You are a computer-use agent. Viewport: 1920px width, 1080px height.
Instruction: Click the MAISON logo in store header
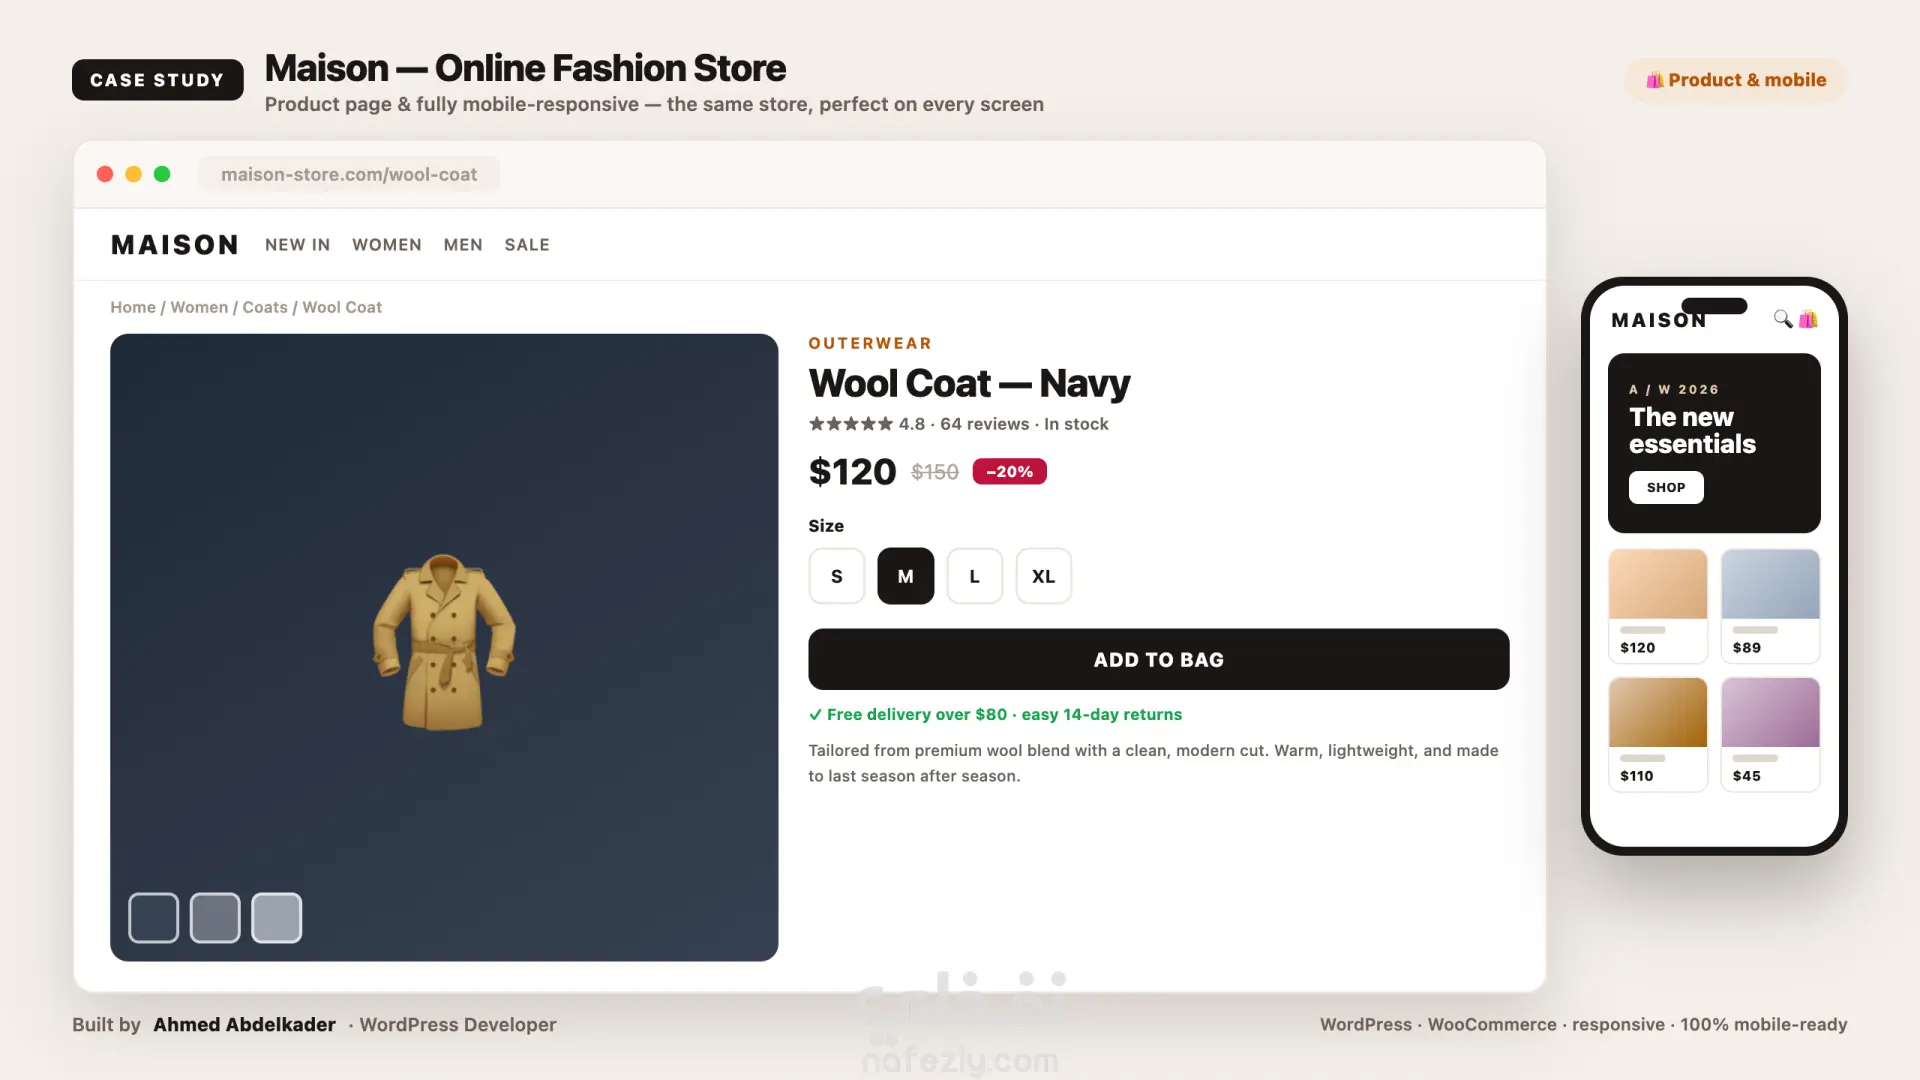click(175, 245)
